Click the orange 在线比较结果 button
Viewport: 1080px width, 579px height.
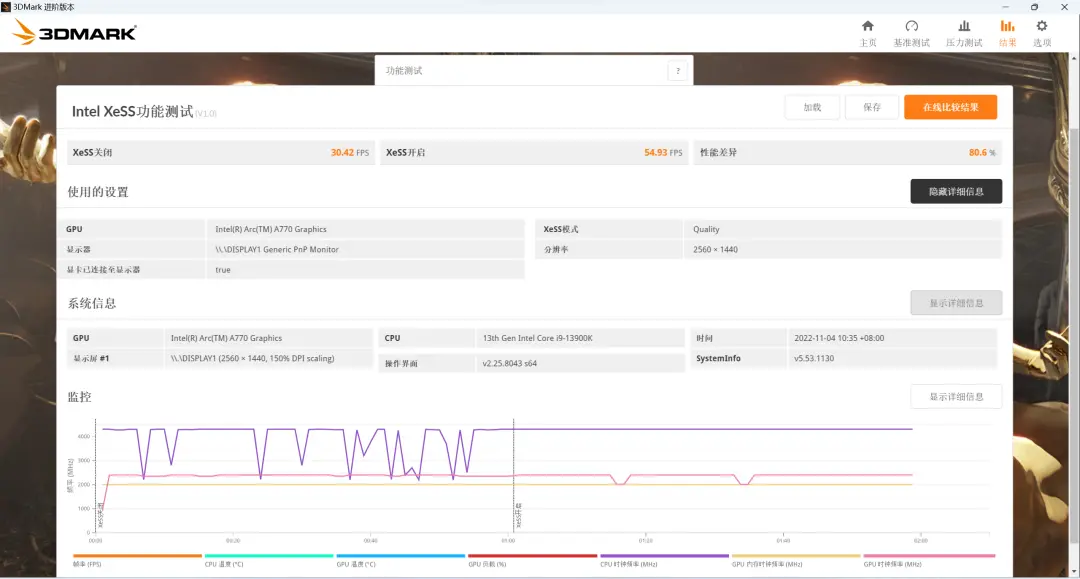click(951, 107)
